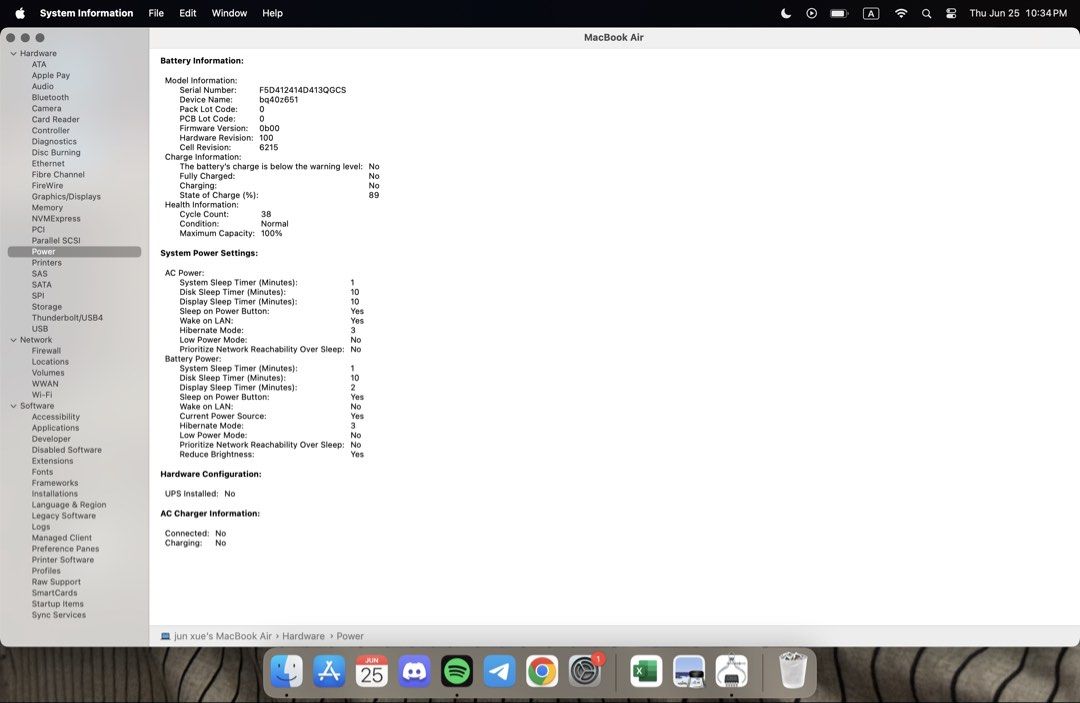Open the File menu

pyautogui.click(x=156, y=13)
